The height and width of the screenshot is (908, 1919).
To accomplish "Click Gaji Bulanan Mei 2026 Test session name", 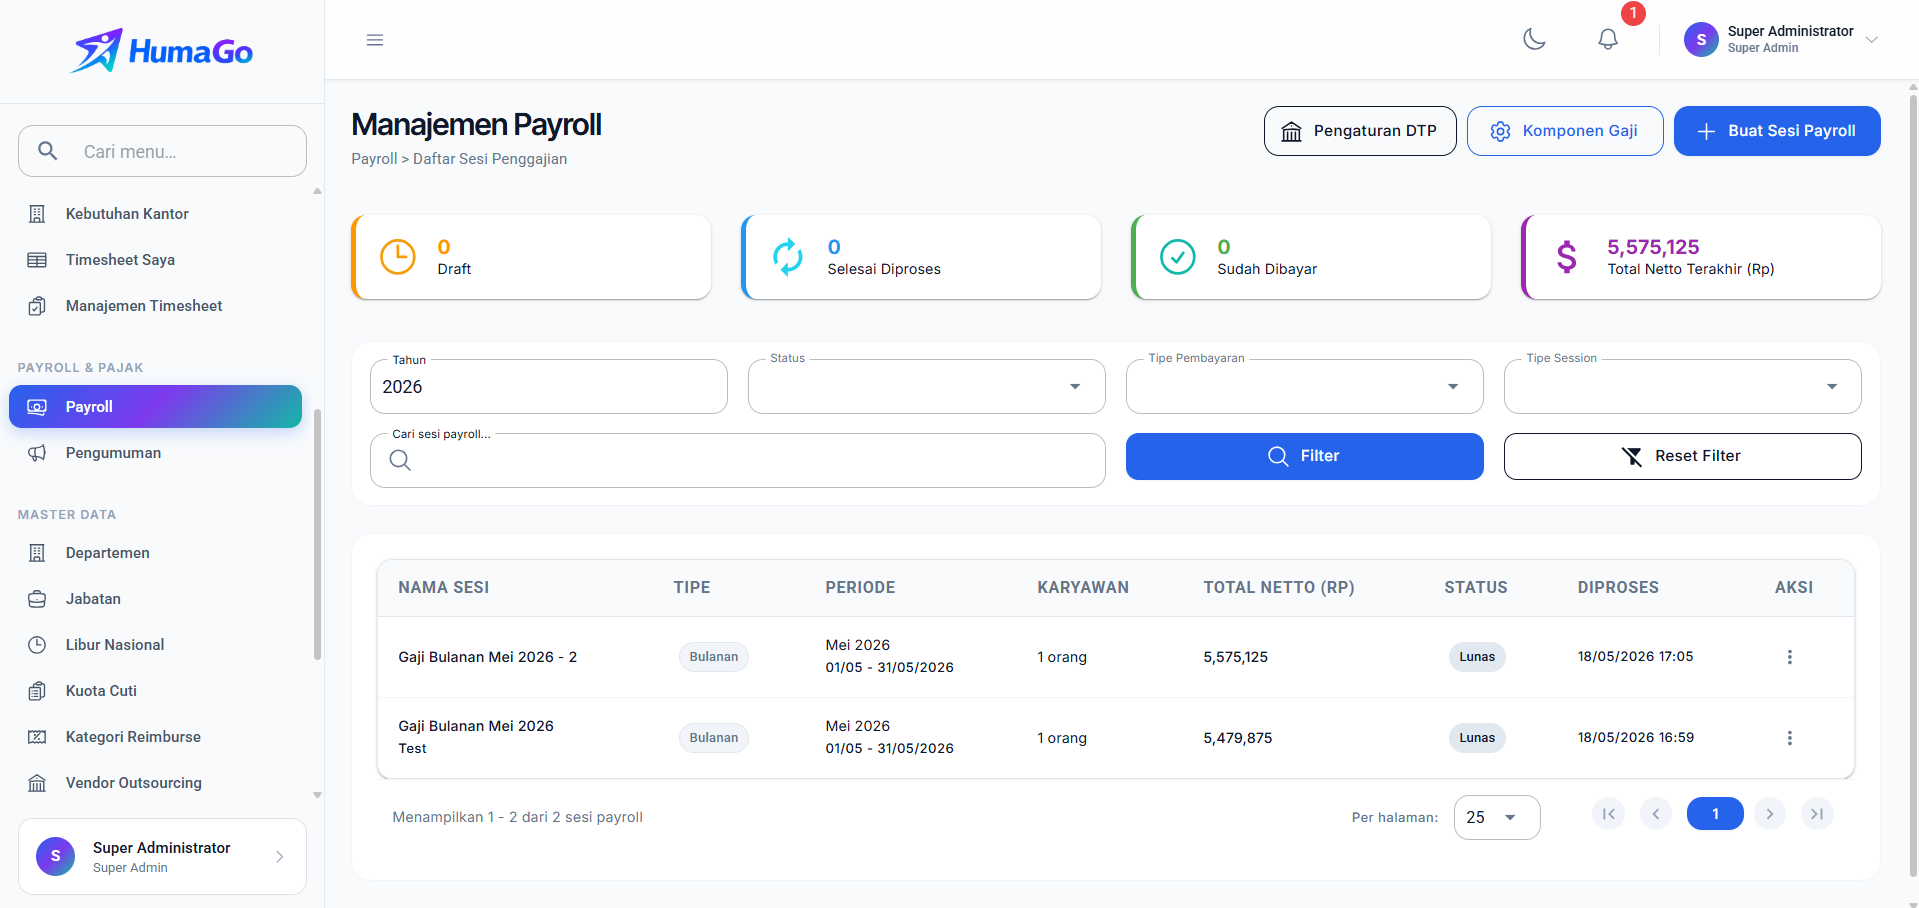I will point(476,737).
